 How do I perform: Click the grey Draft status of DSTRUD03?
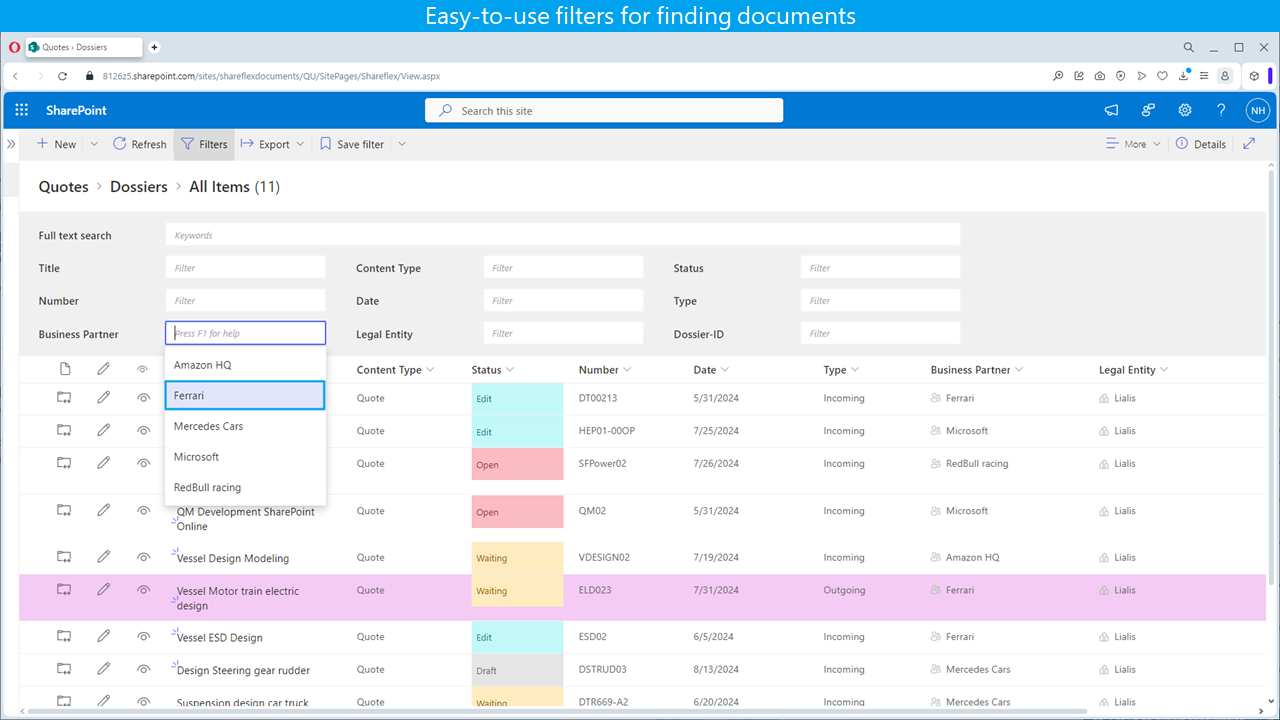[x=517, y=670]
